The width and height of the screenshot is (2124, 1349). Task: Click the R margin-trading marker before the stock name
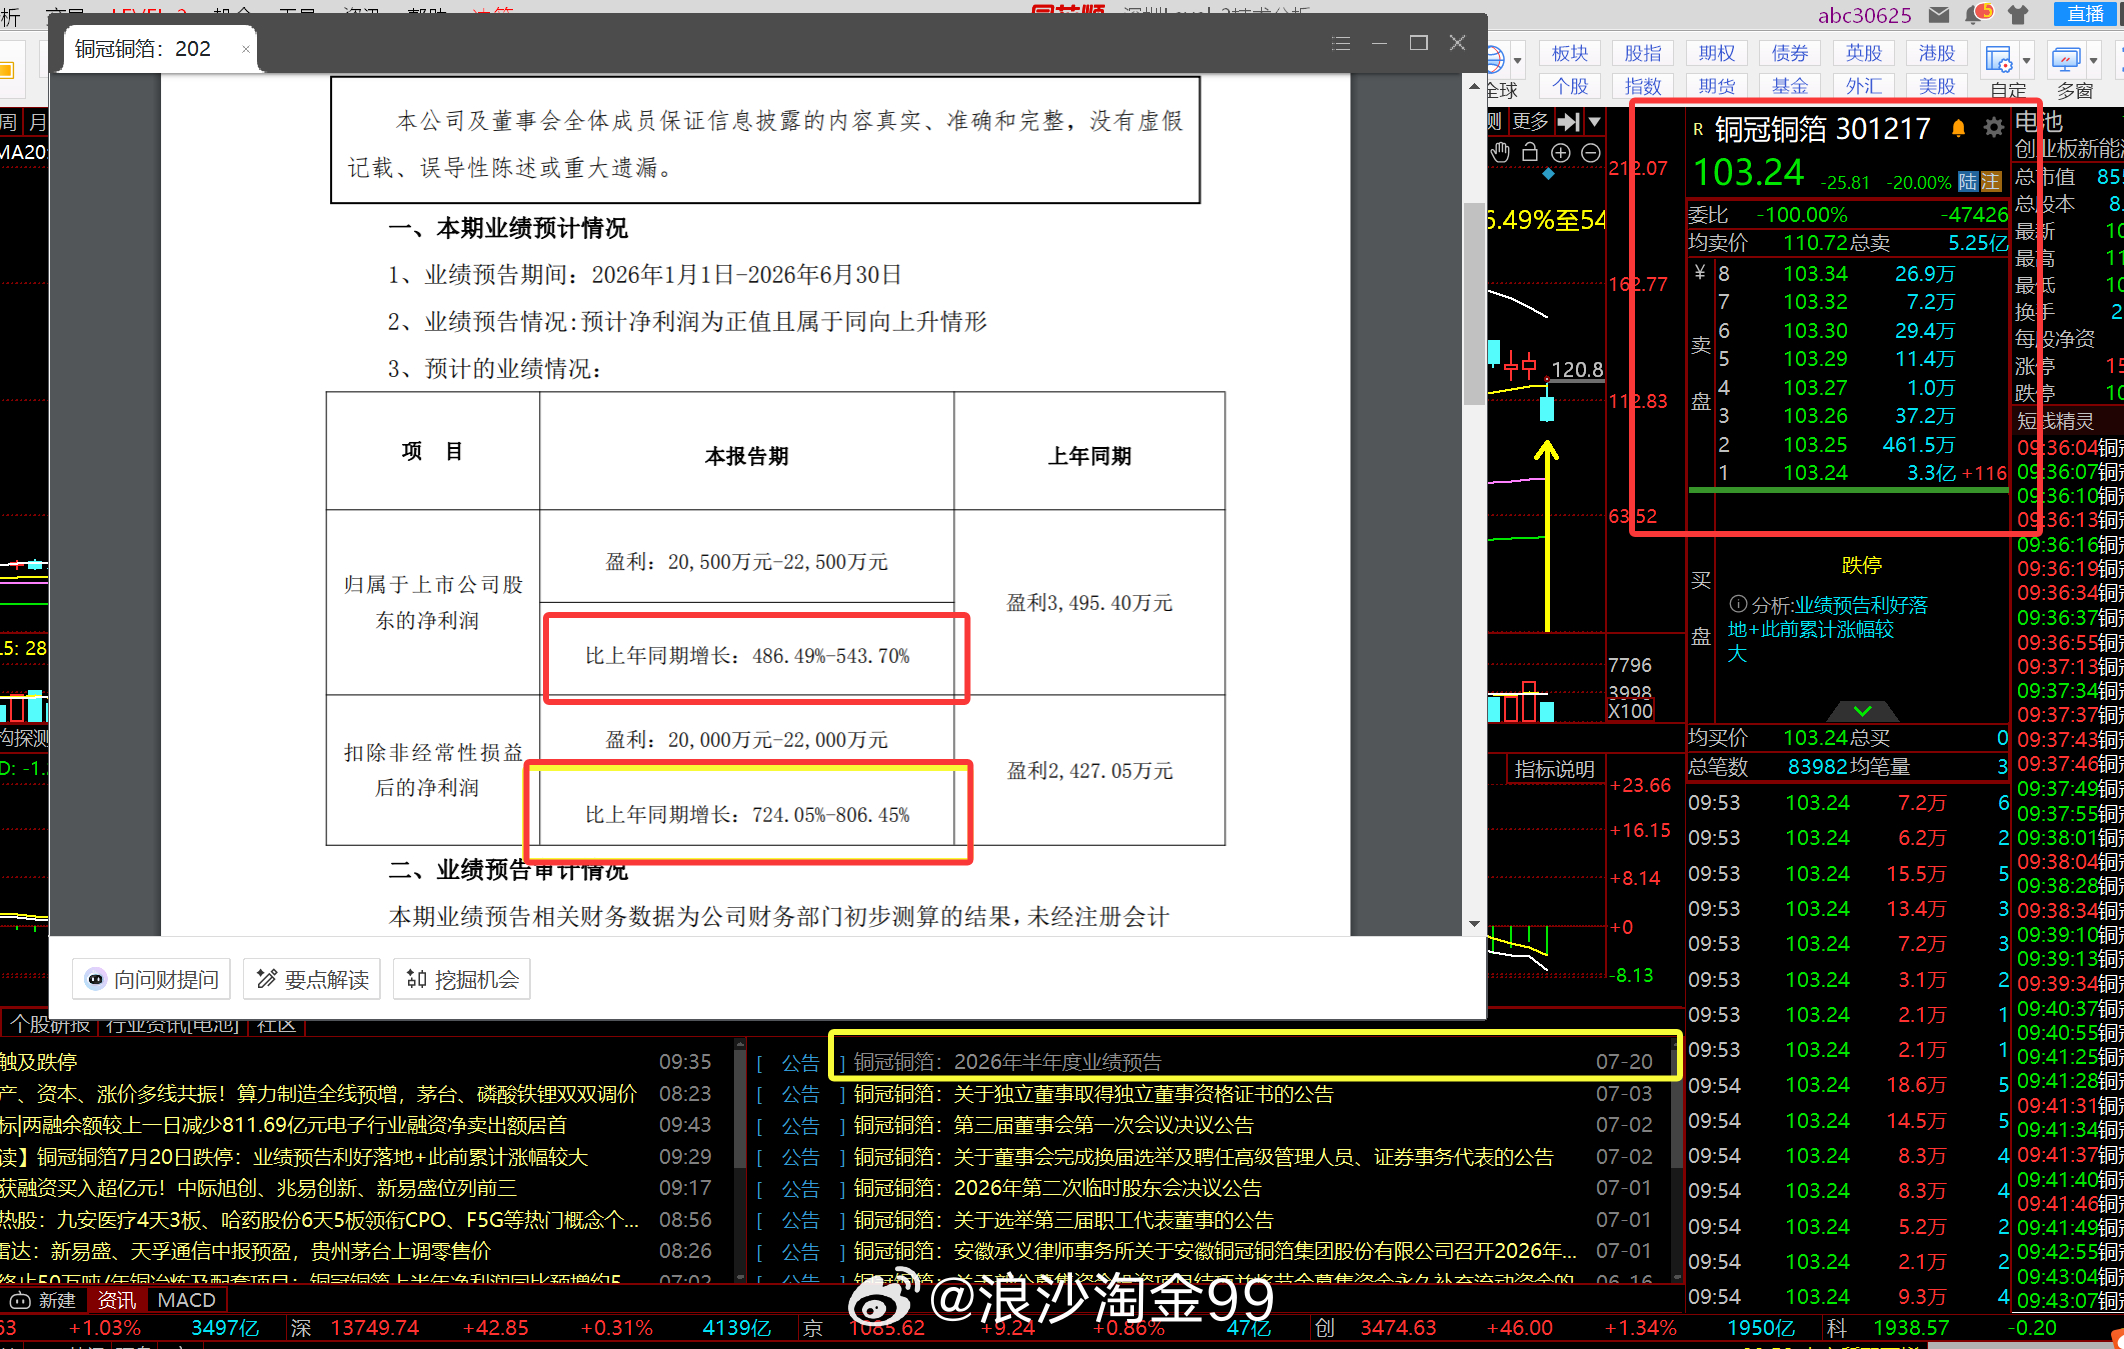tap(1698, 129)
